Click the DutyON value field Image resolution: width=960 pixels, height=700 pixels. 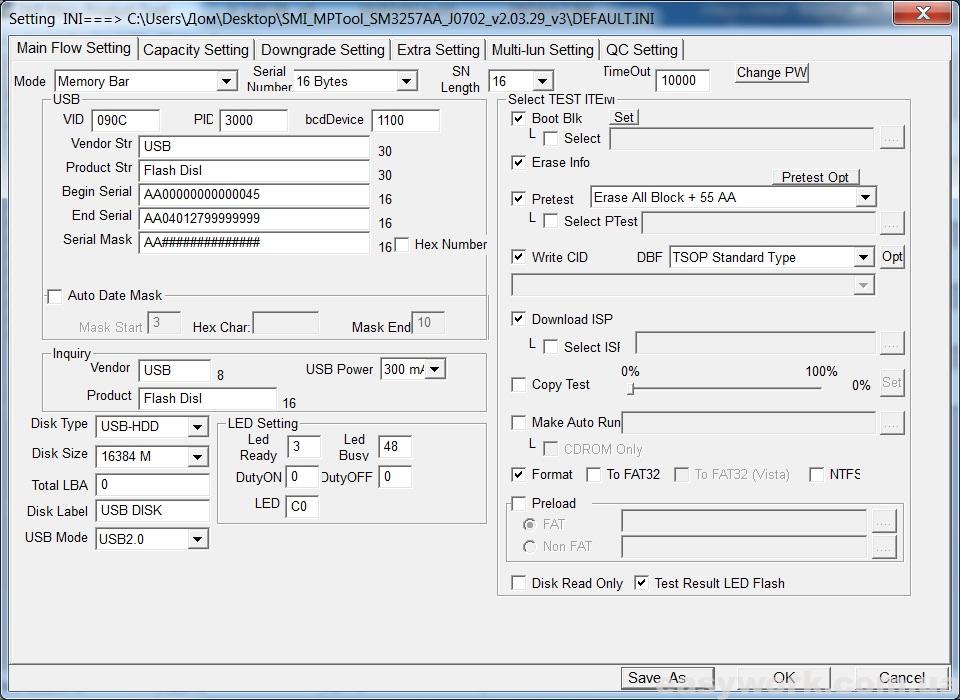302,476
